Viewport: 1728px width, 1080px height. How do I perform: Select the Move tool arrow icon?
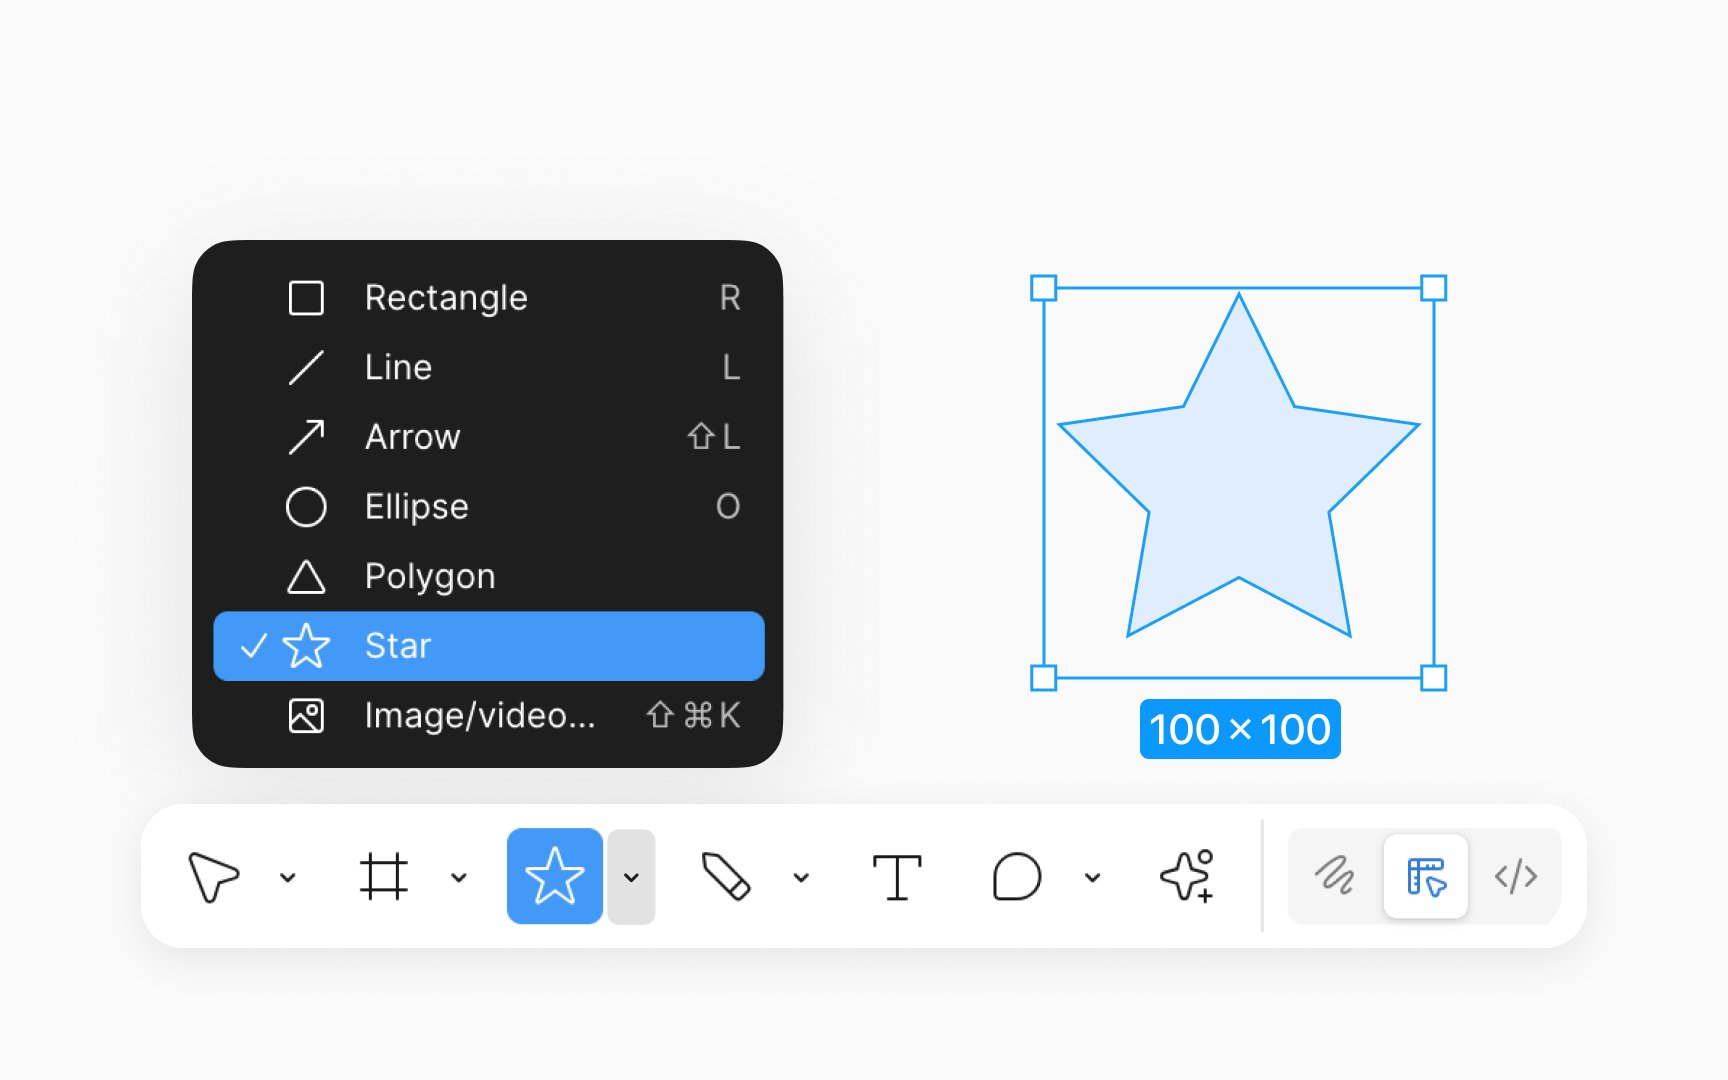point(213,877)
